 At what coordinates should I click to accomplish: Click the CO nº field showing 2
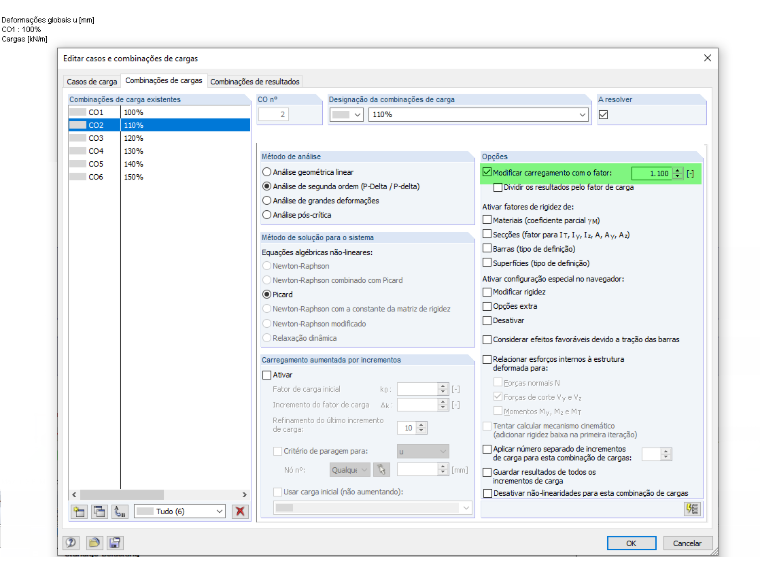pos(273,114)
